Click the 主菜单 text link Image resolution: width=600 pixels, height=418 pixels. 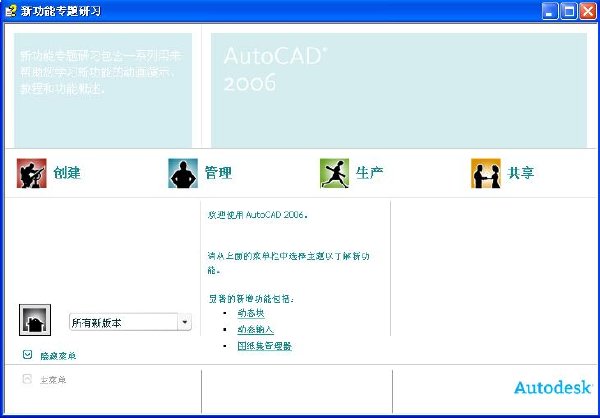tap(53, 380)
